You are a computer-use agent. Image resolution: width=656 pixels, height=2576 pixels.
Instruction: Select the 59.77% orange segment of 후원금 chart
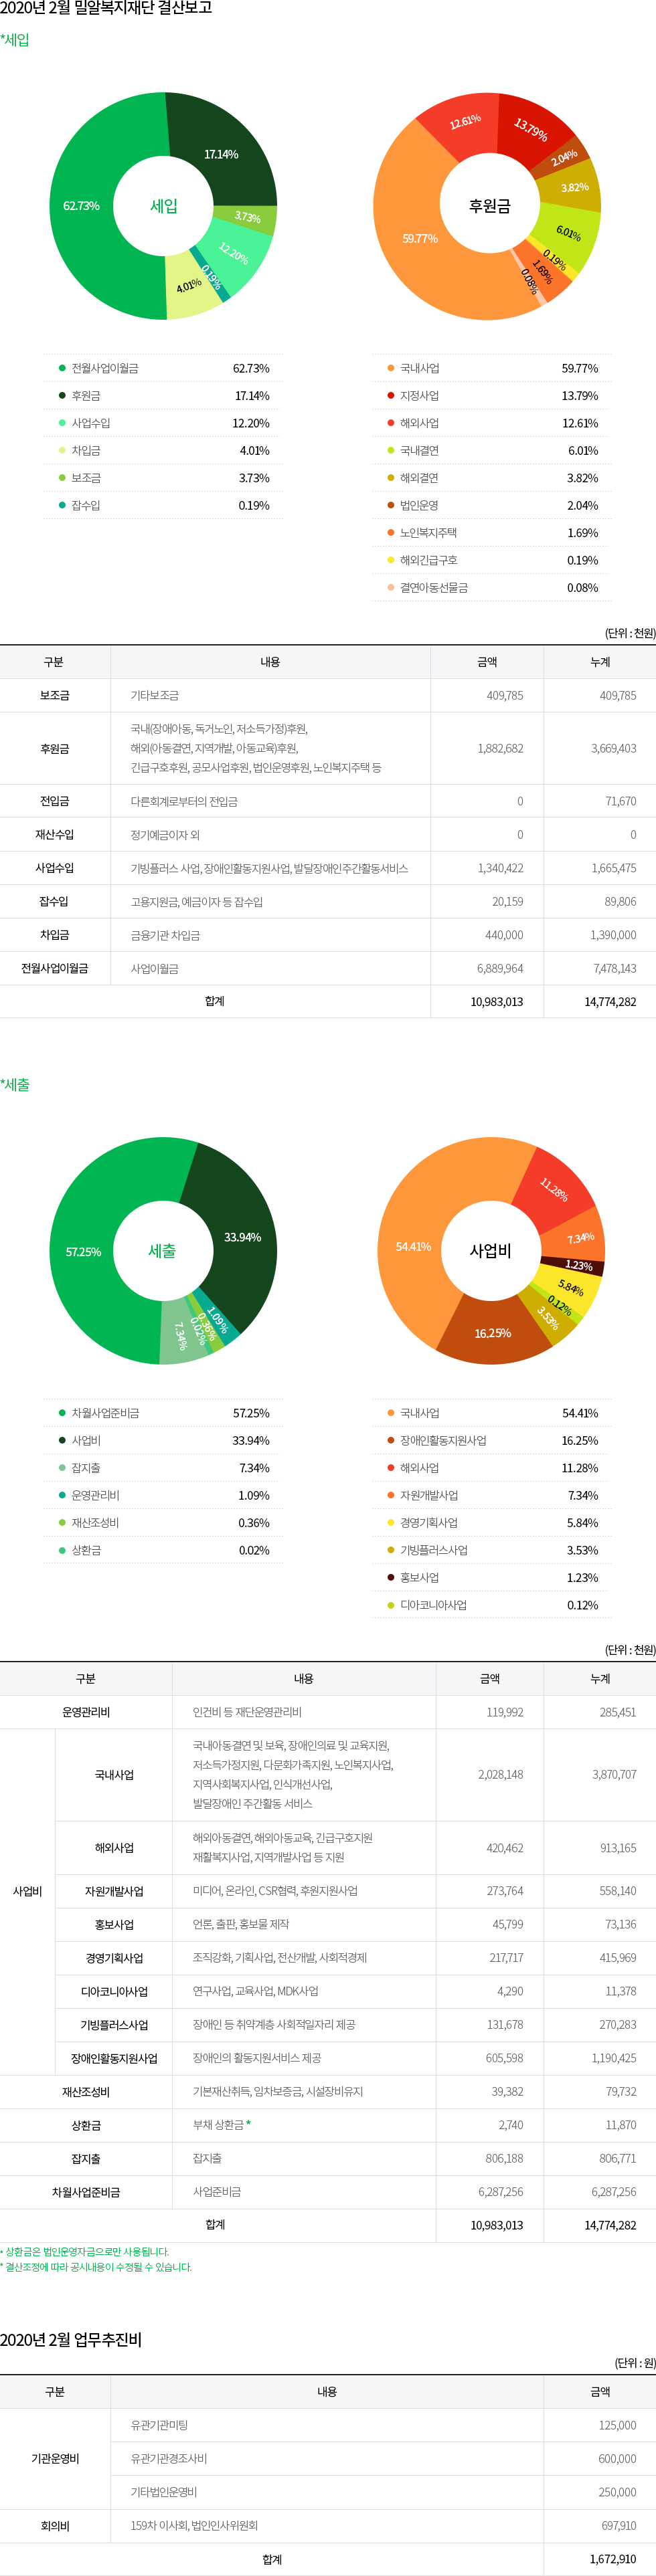click(419, 238)
